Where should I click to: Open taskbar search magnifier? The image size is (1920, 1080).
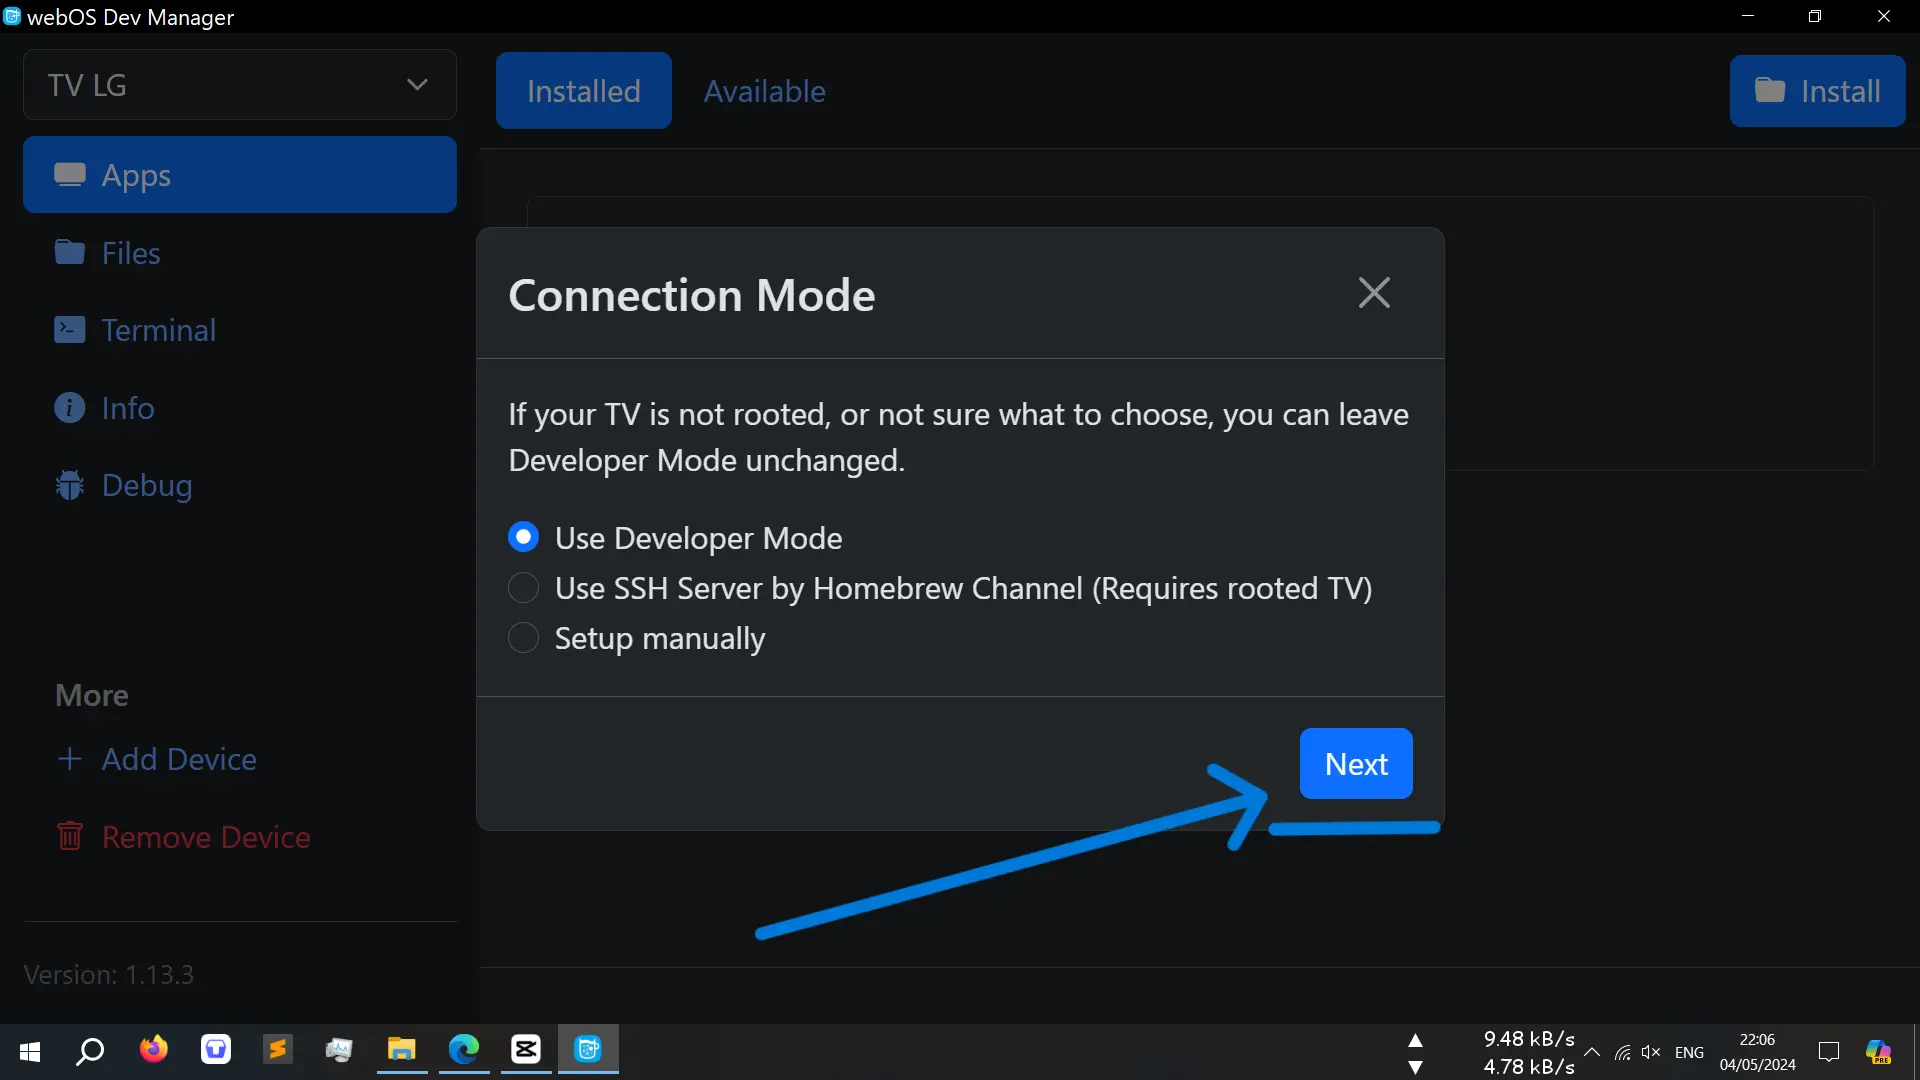(x=91, y=1051)
